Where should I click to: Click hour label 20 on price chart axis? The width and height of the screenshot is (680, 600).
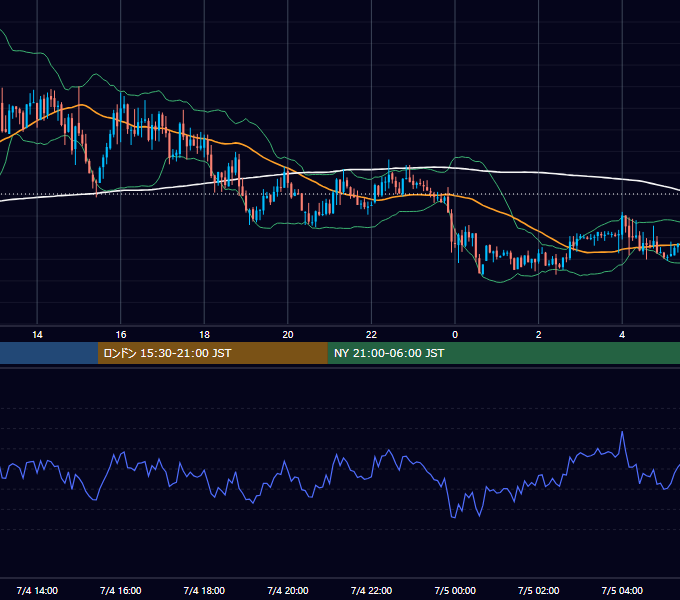288,335
